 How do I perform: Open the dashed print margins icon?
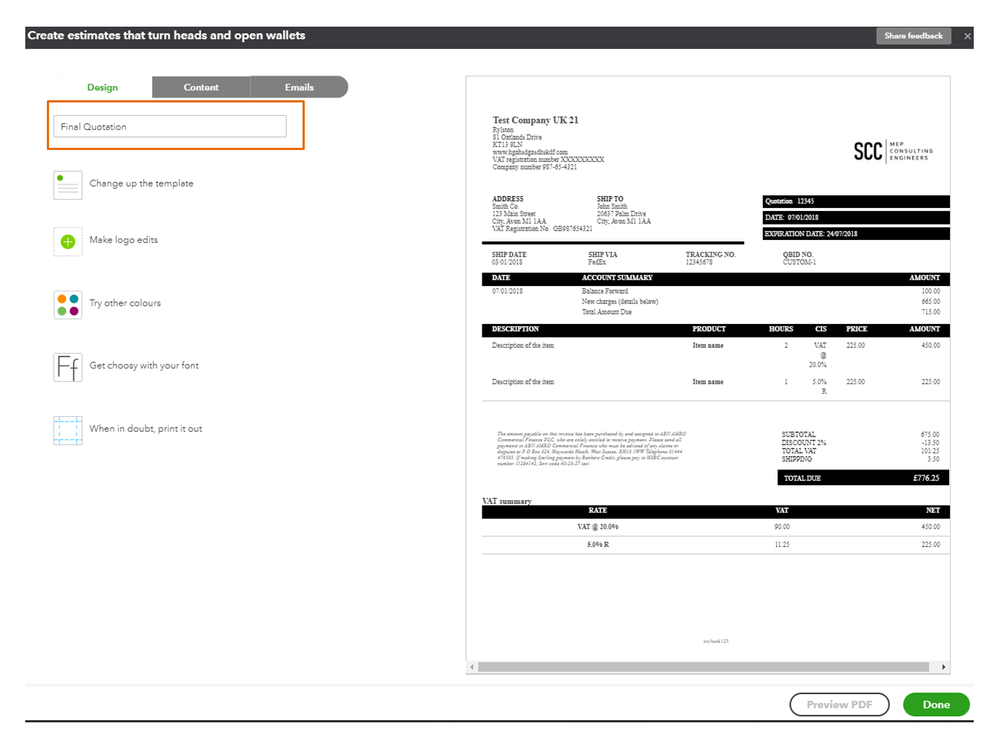tap(68, 430)
